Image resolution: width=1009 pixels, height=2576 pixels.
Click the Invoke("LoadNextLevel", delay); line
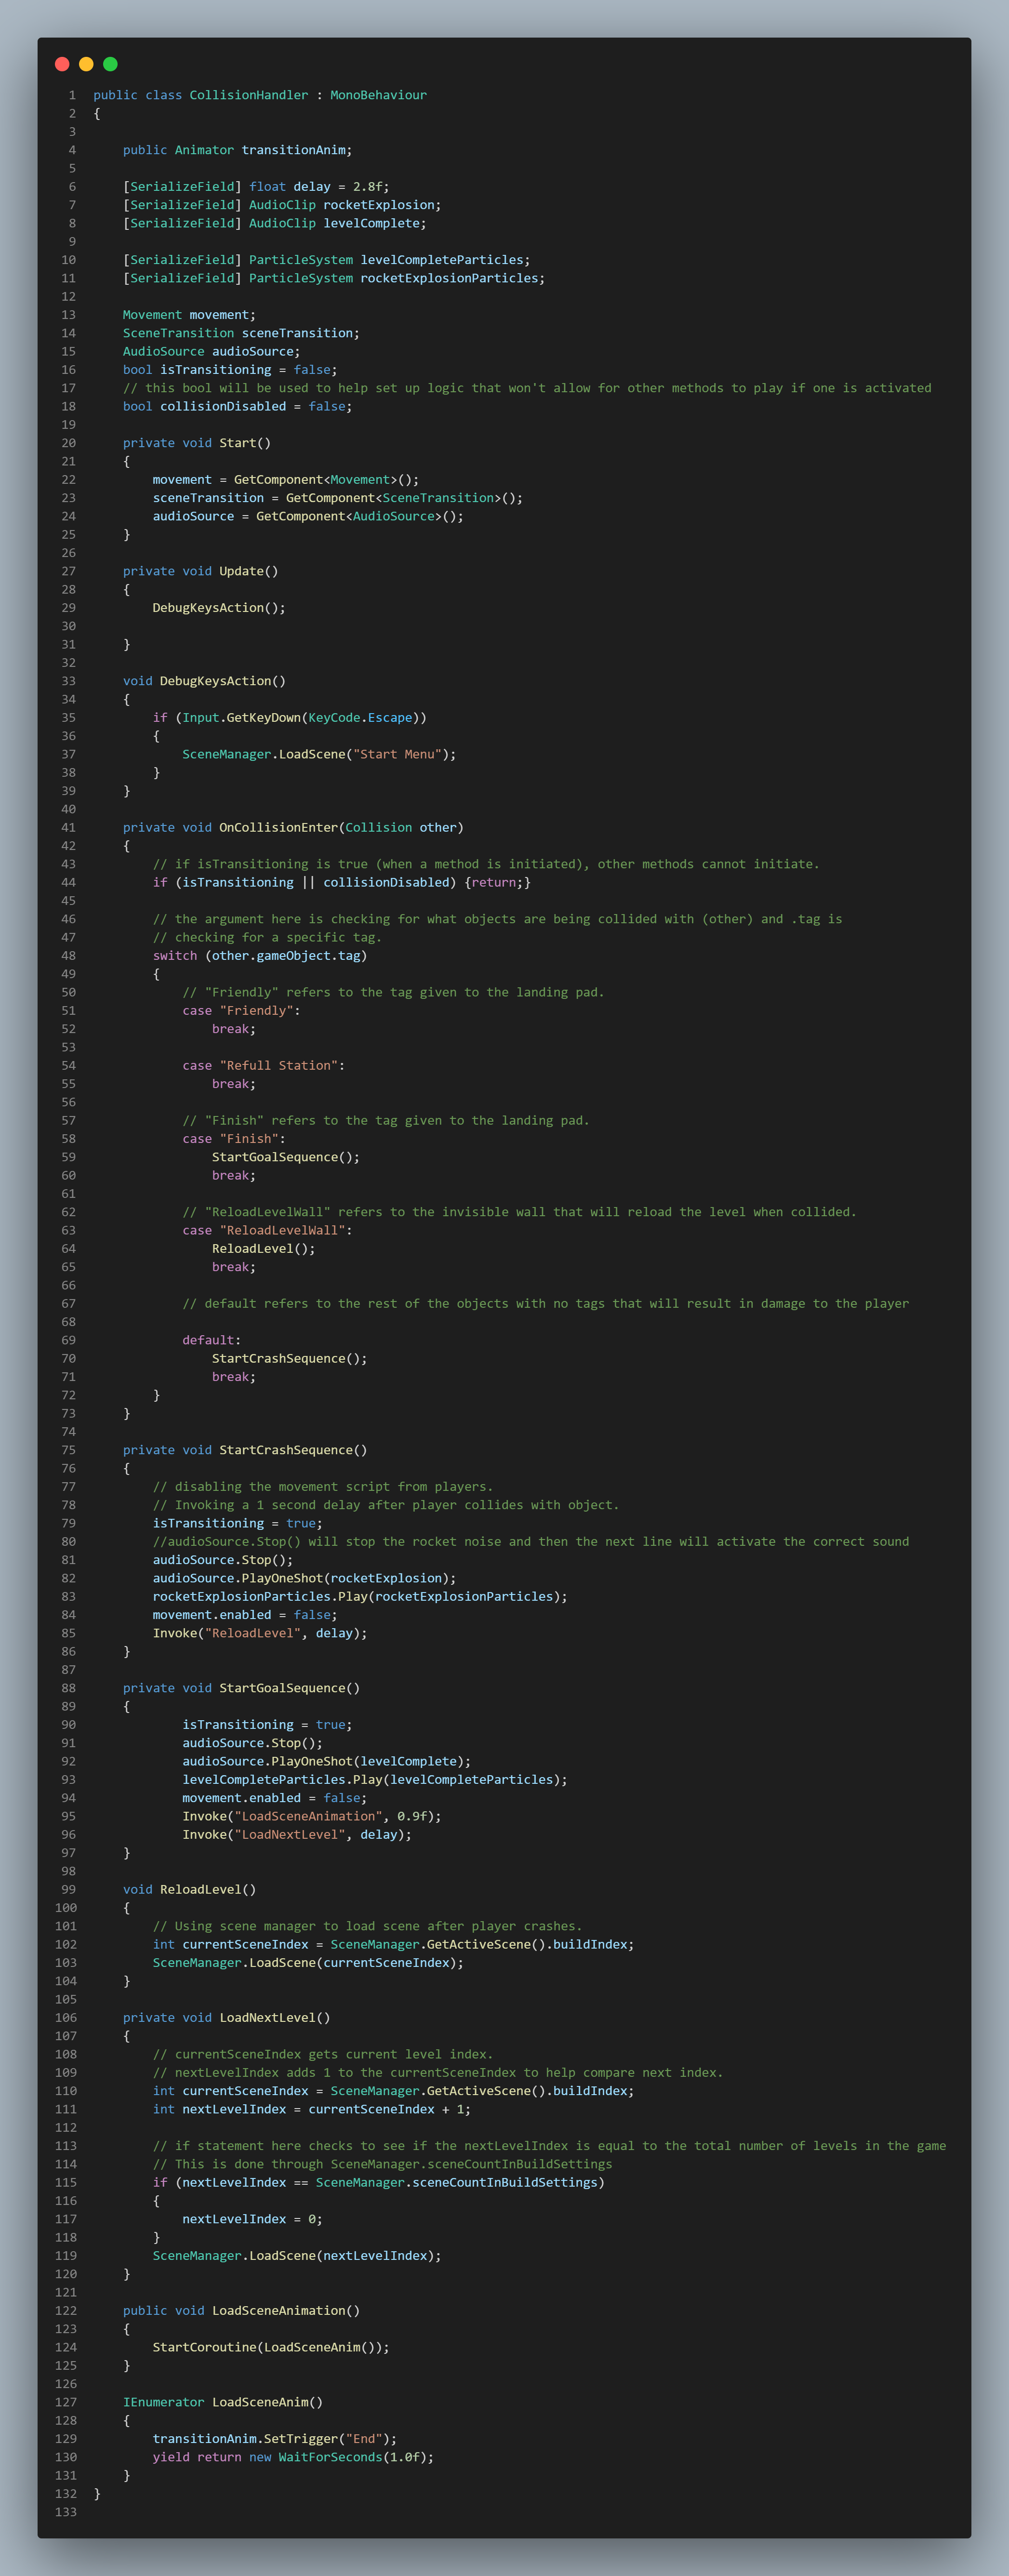[297, 1835]
